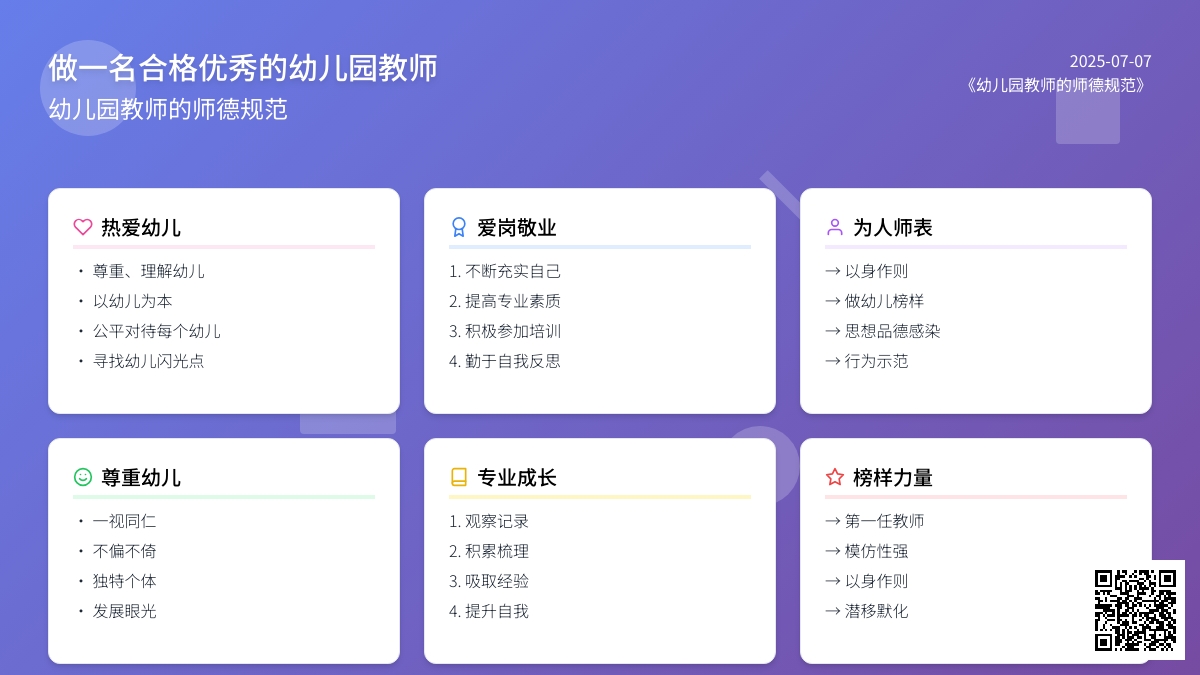Image resolution: width=1200 pixels, height=675 pixels.
Task: Click 以身作则 in the 为人师表 card
Action: (x=866, y=271)
